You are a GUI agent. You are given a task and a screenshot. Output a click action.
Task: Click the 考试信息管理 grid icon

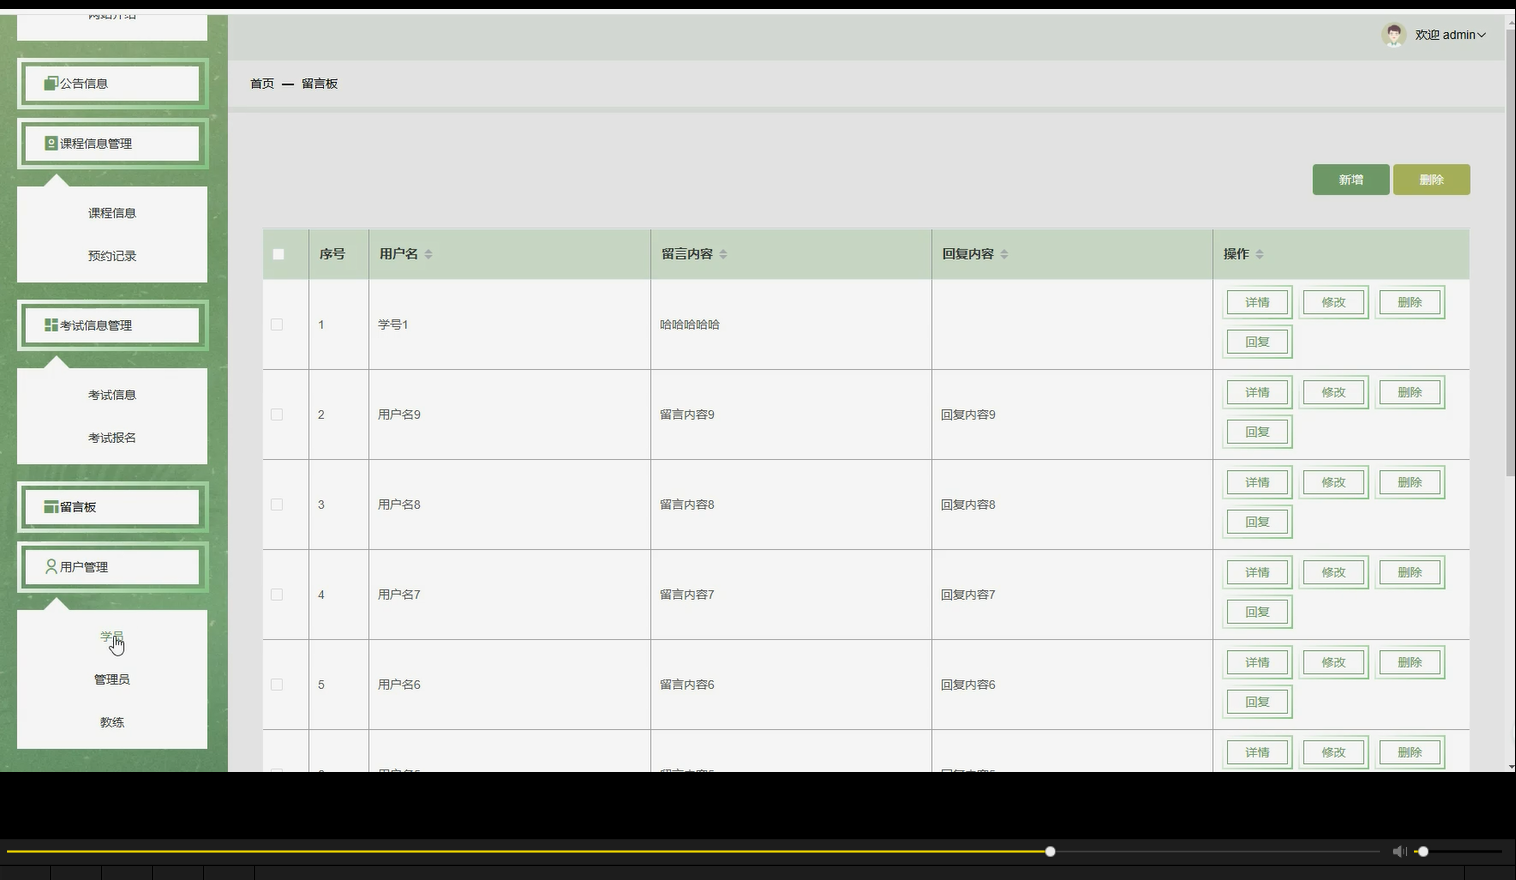(x=51, y=325)
